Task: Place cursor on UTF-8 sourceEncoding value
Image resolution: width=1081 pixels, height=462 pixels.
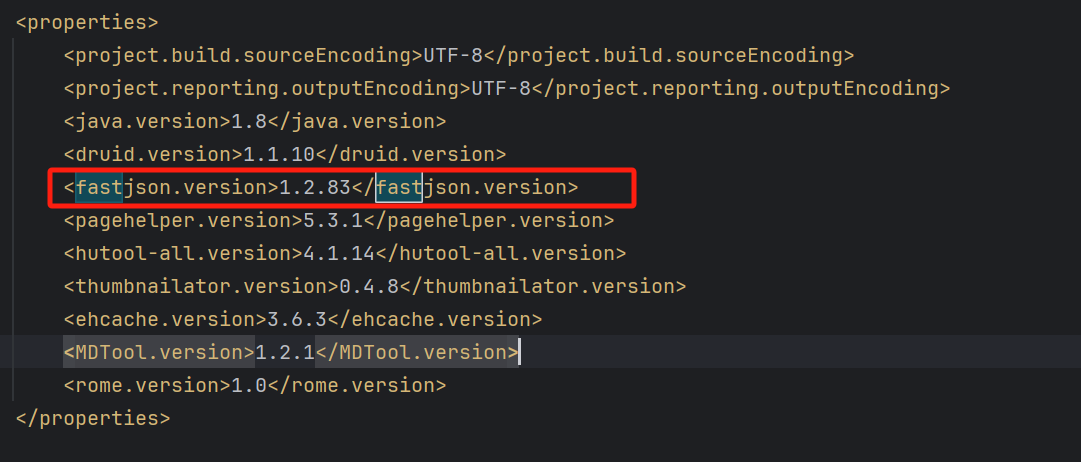Action: 453,55
